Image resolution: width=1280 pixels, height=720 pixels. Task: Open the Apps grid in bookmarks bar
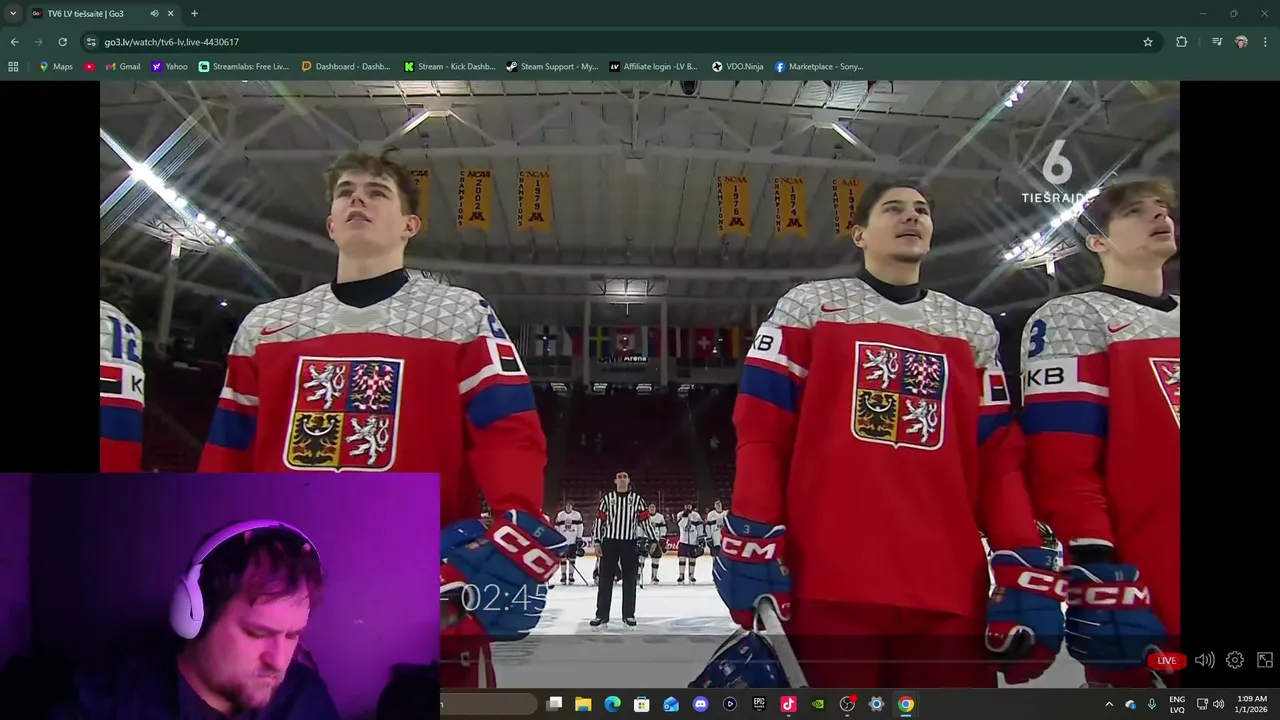coord(13,67)
